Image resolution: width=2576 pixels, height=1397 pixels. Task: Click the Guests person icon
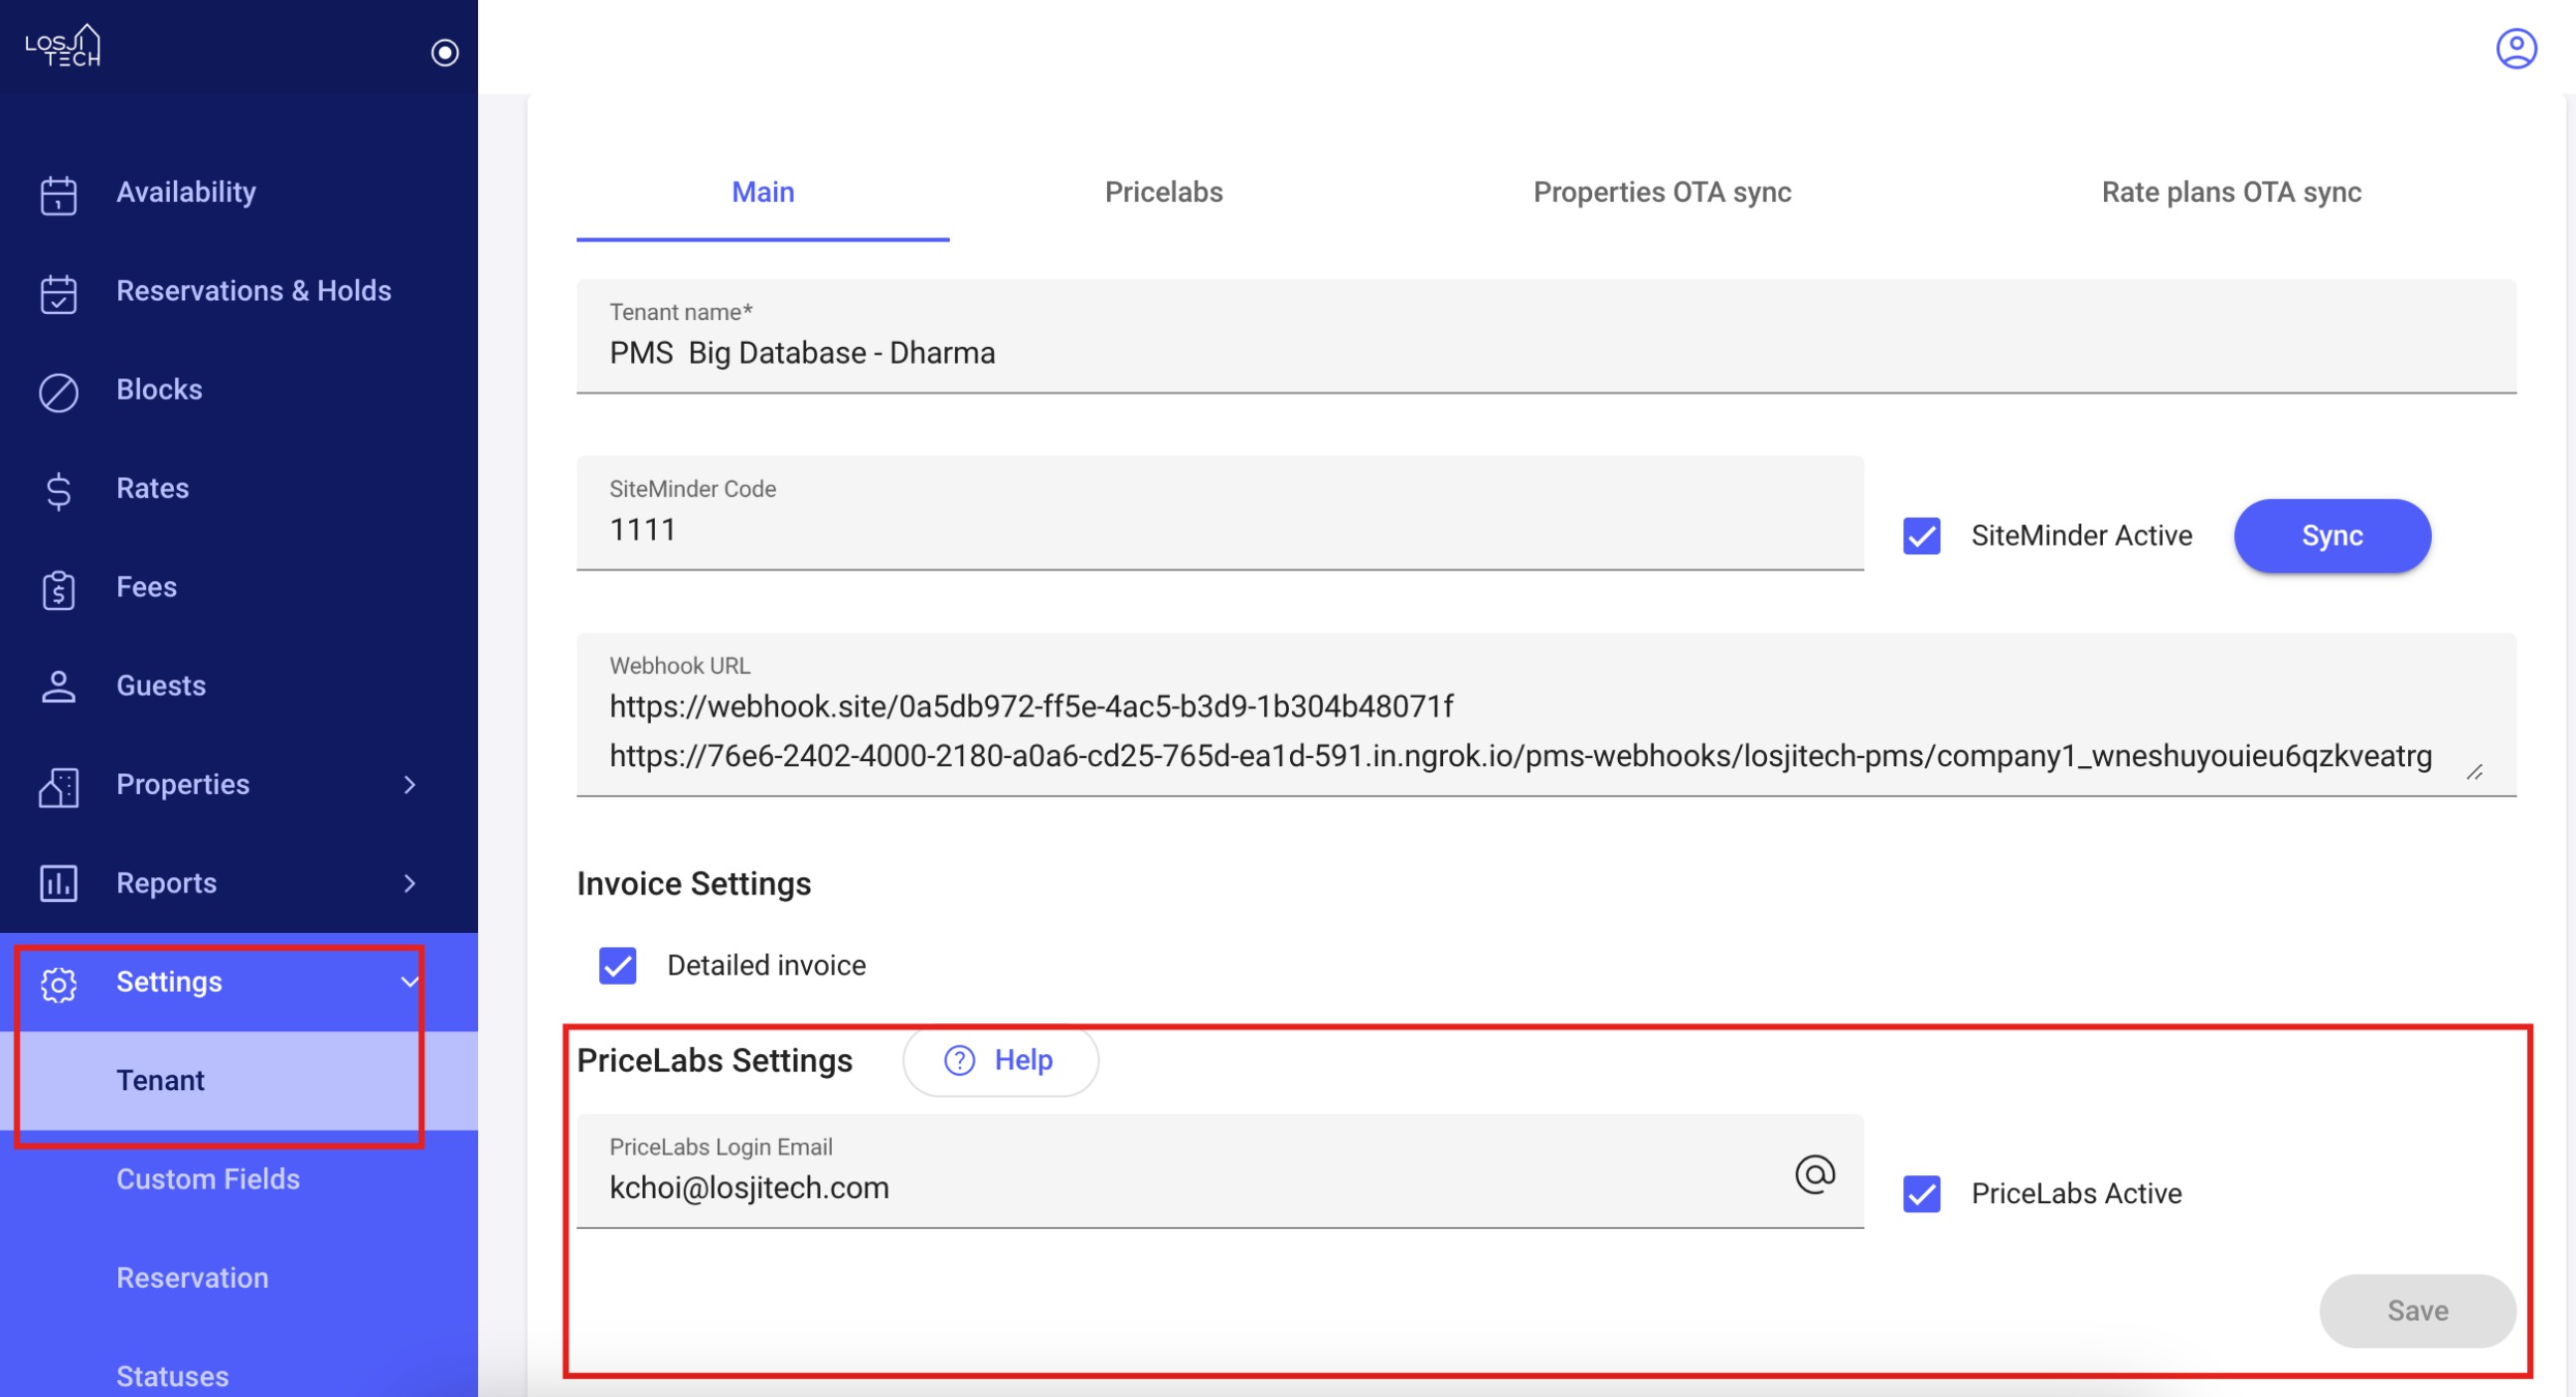point(58,687)
